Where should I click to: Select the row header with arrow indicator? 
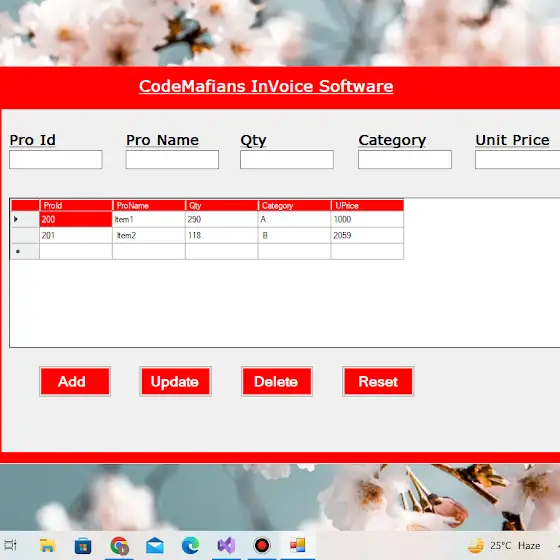[25, 219]
